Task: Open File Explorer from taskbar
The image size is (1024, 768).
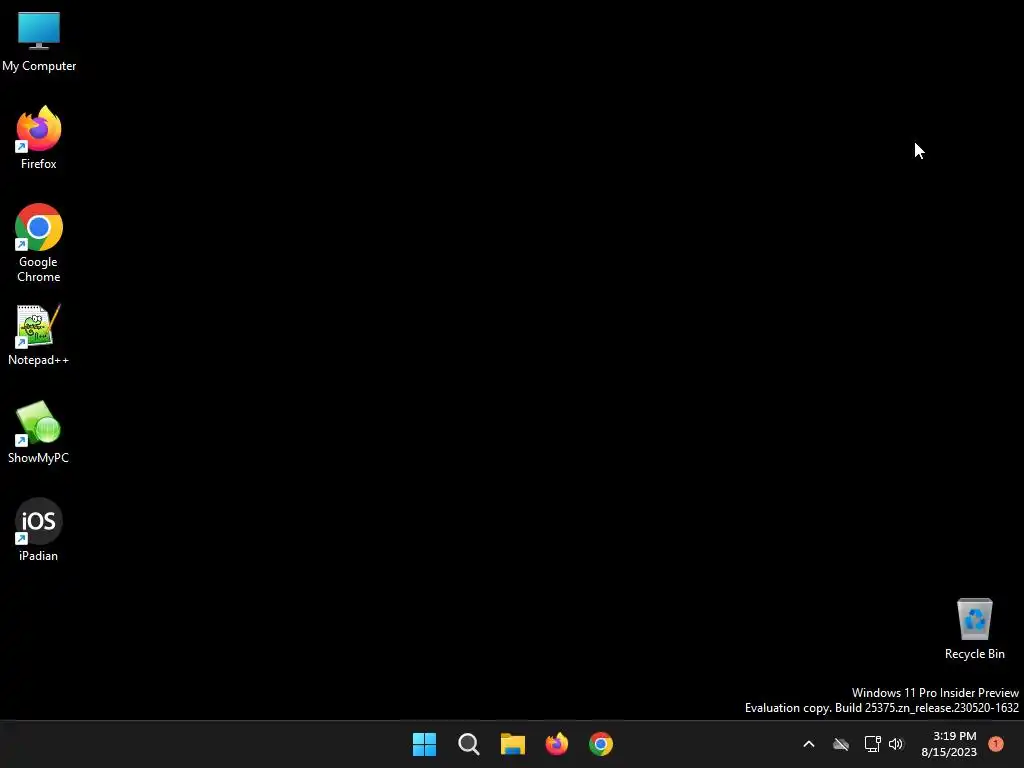Action: click(x=513, y=744)
